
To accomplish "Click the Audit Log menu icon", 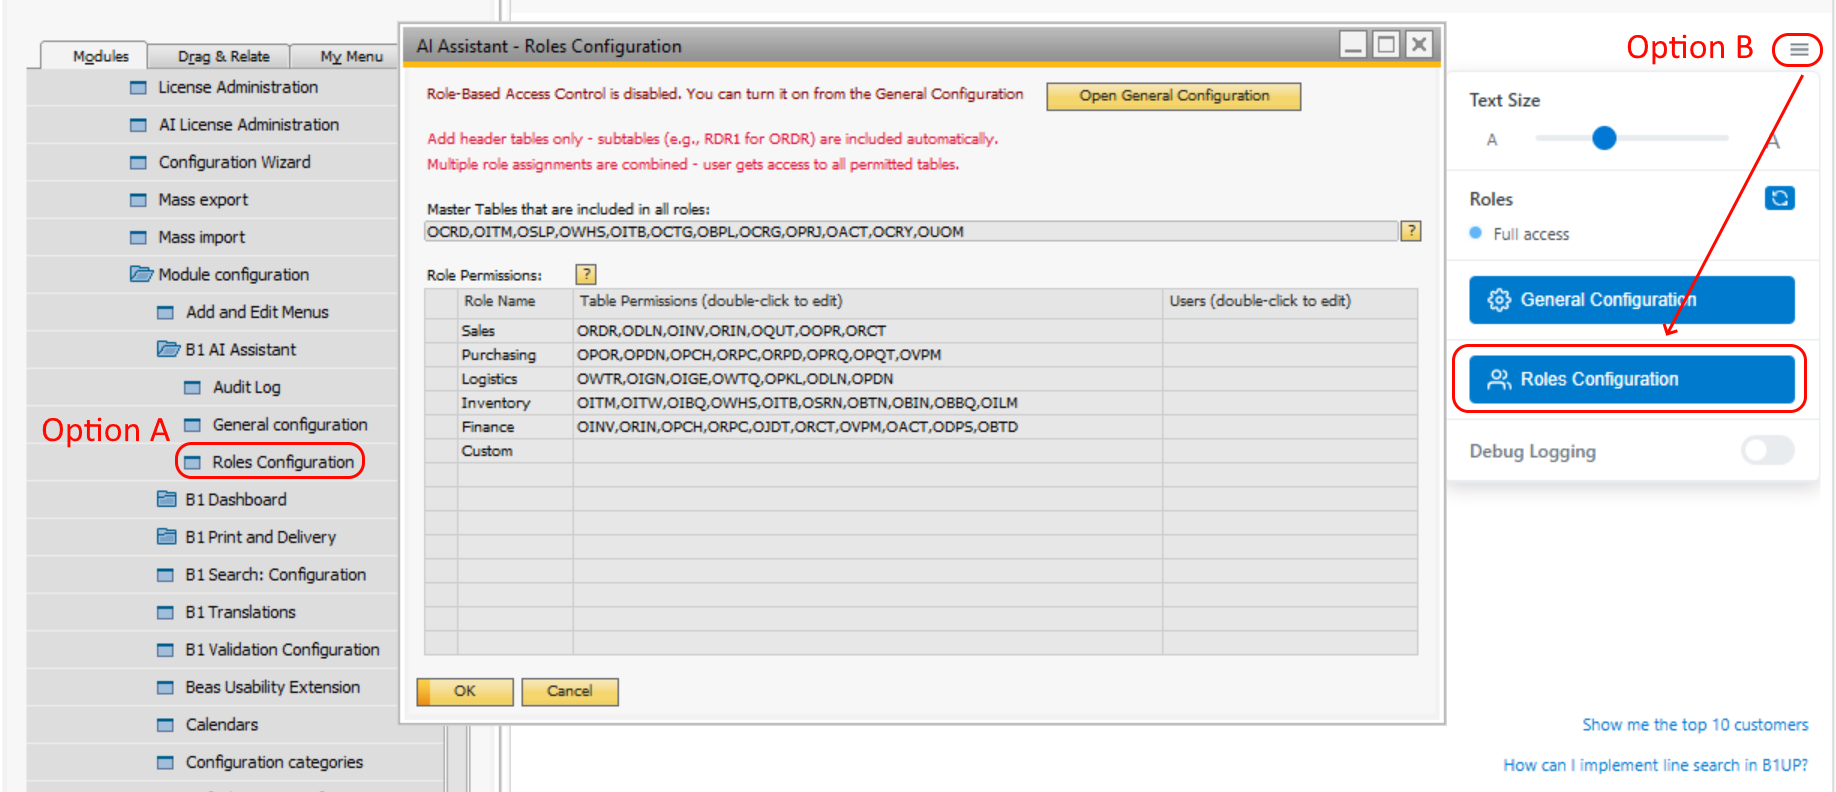I will click(x=193, y=387).
